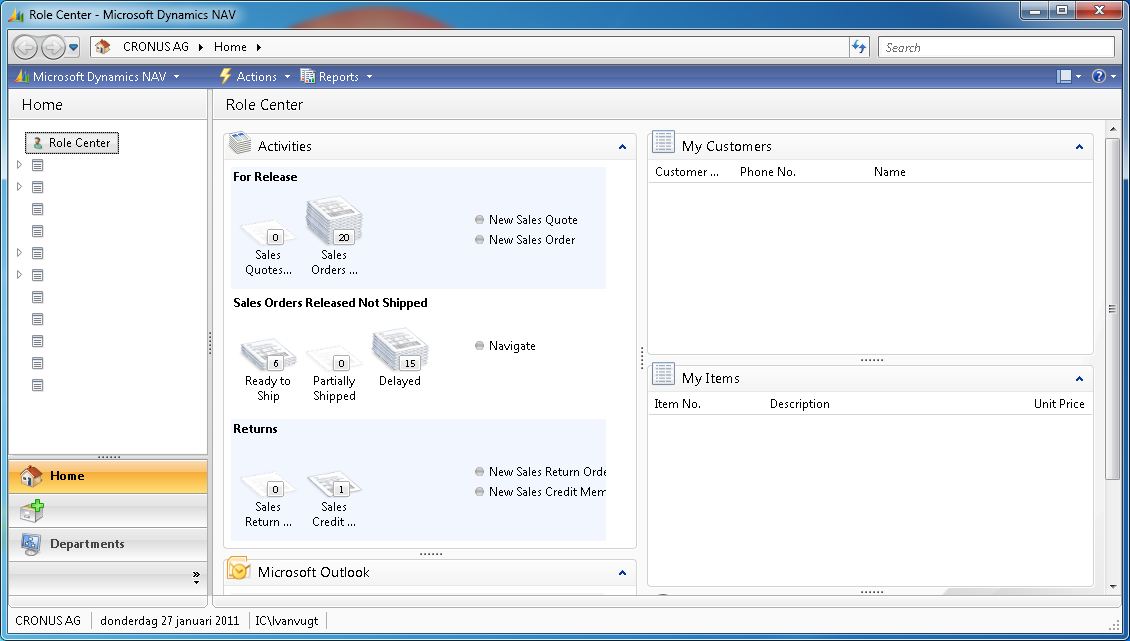Open the Reports menu
The image size is (1130, 641).
337,76
